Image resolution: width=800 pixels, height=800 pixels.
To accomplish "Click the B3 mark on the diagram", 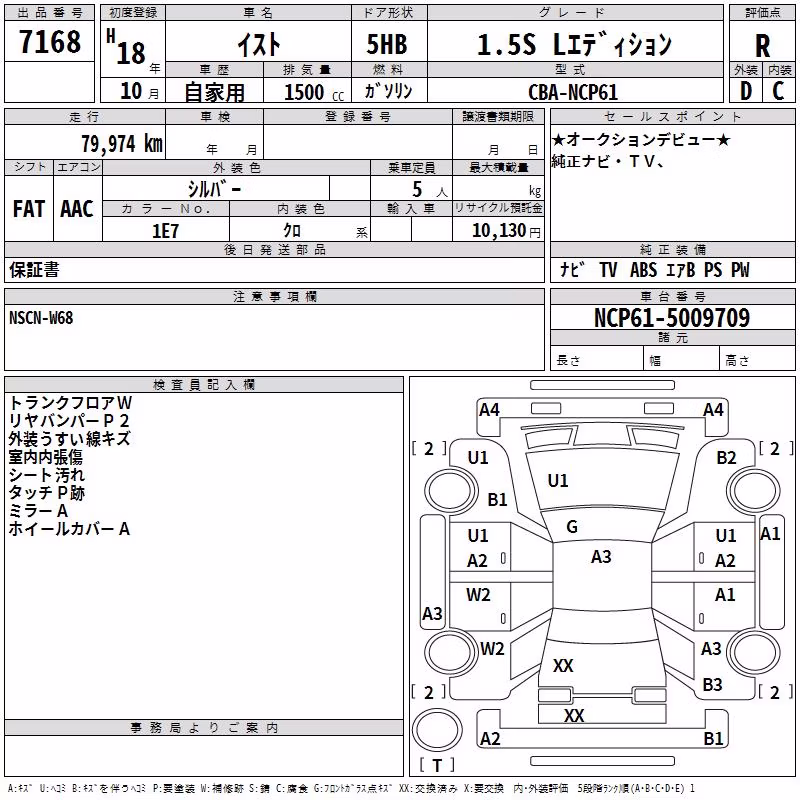I will [x=712, y=684].
